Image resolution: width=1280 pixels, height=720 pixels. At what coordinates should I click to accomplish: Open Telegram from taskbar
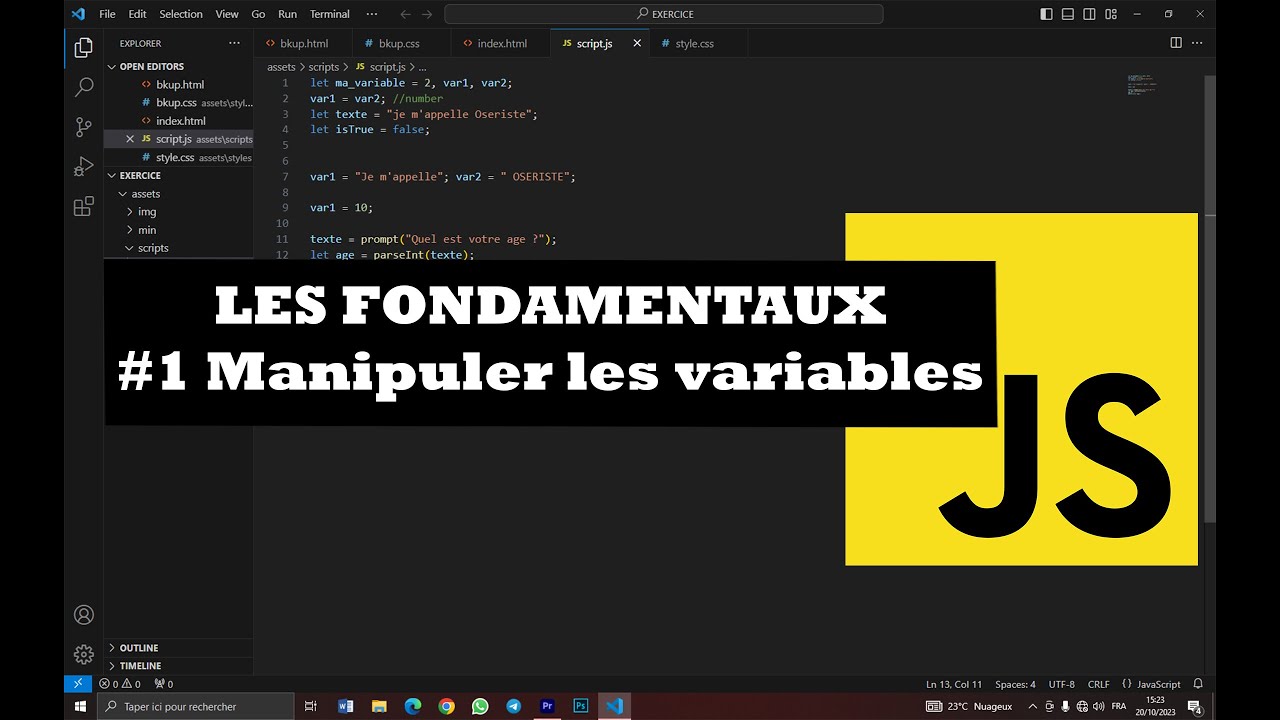pyautogui.click(x=513, y=706)
